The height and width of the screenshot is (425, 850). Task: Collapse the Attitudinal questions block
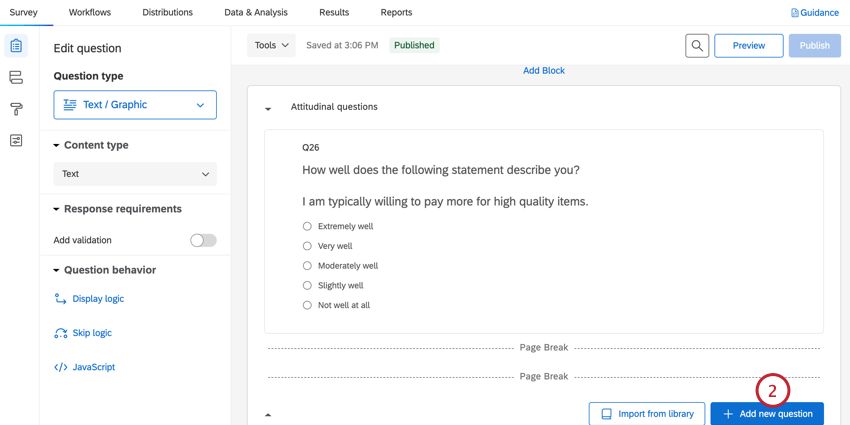point(268,108)
